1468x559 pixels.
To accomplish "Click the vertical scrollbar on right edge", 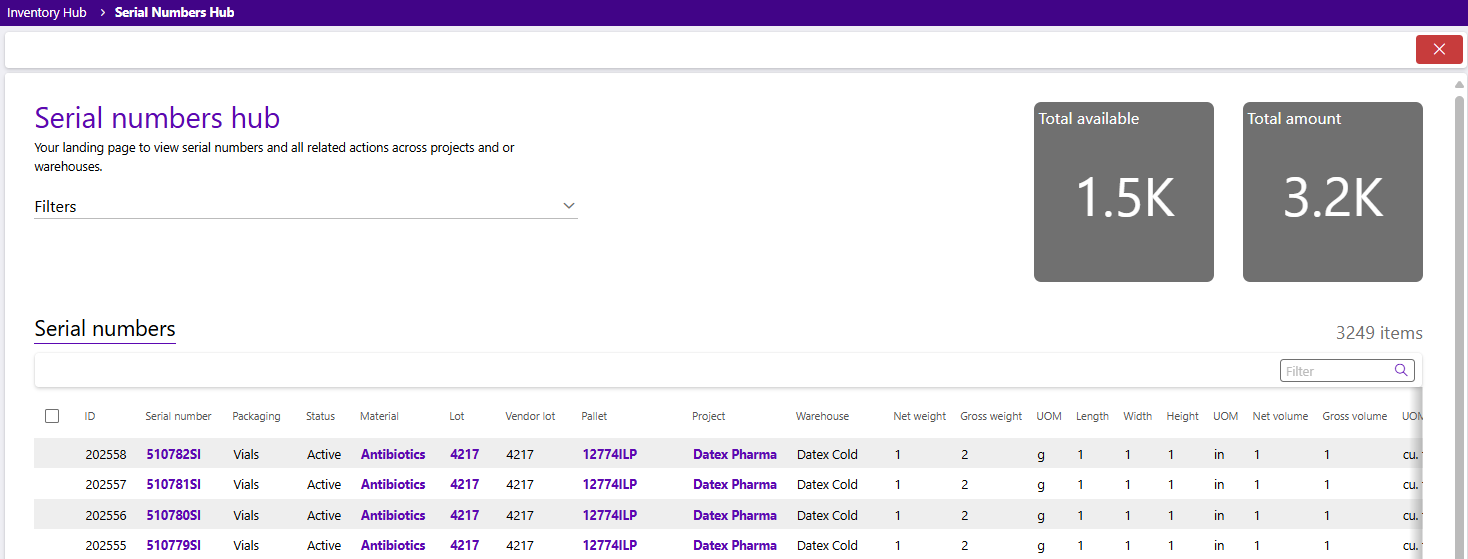I will click(x=1459, y=300).
